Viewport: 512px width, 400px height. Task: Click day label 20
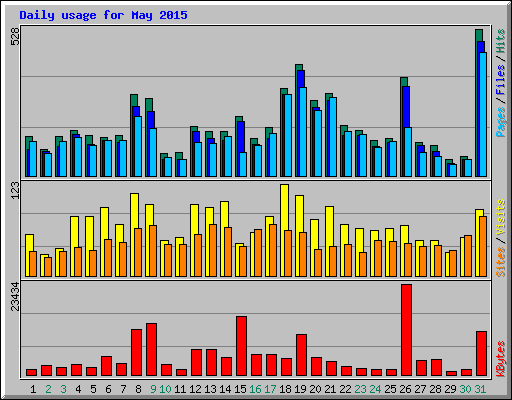(x=315, y=389)
